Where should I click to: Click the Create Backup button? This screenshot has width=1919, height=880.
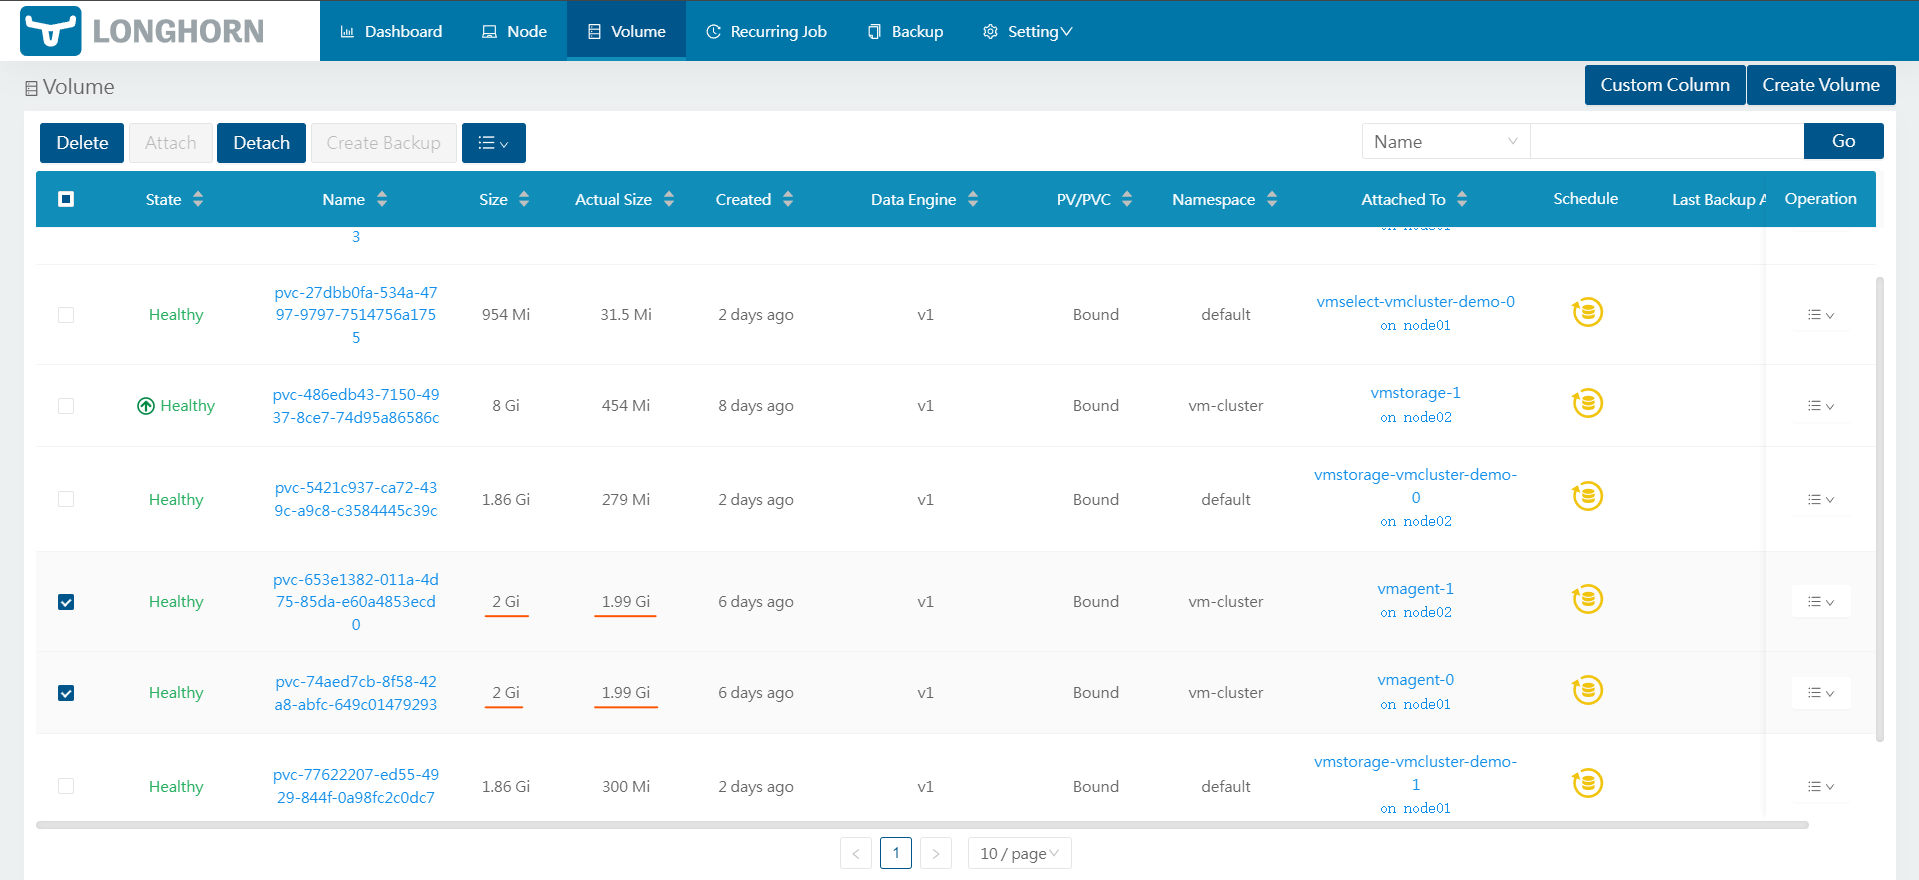[383, 143]
